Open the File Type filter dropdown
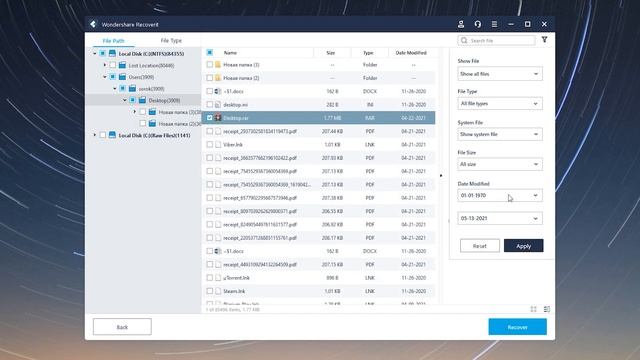The image size is (640, 360). pos(500,104)
